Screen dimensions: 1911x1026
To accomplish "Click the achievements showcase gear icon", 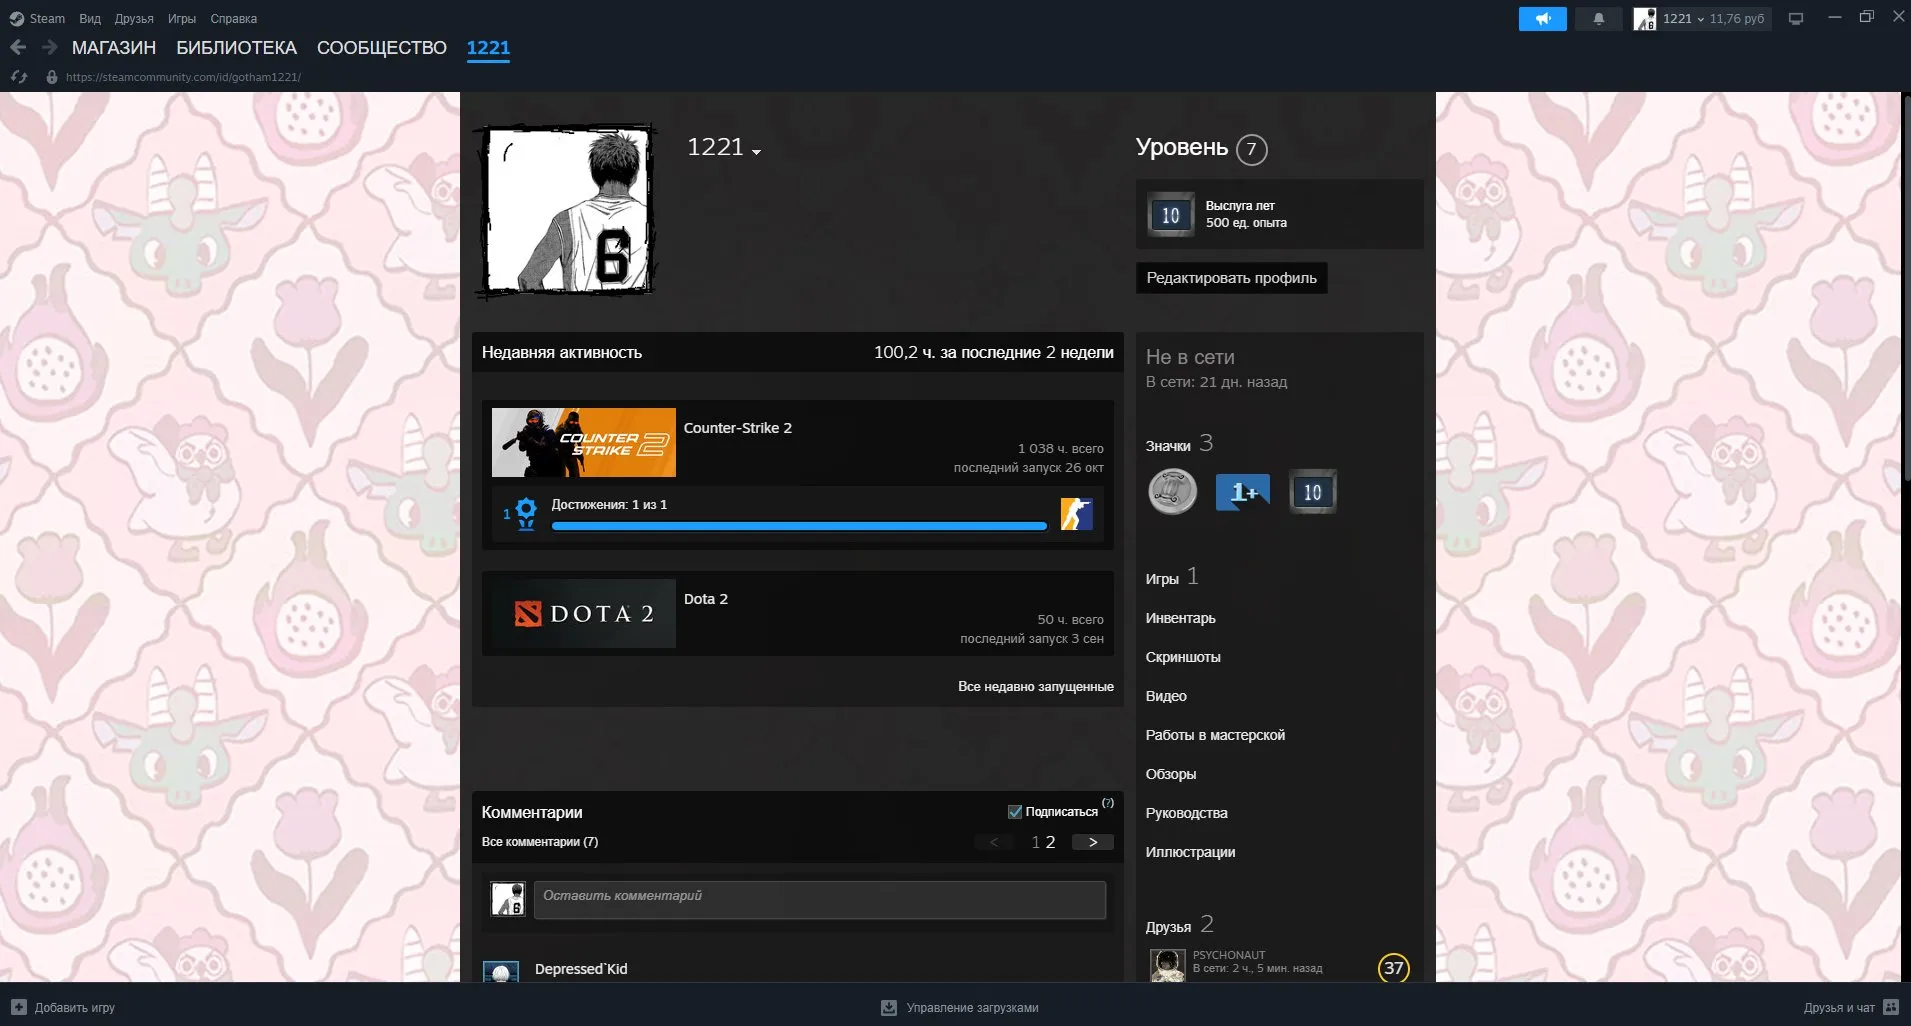I will (524, 513).
